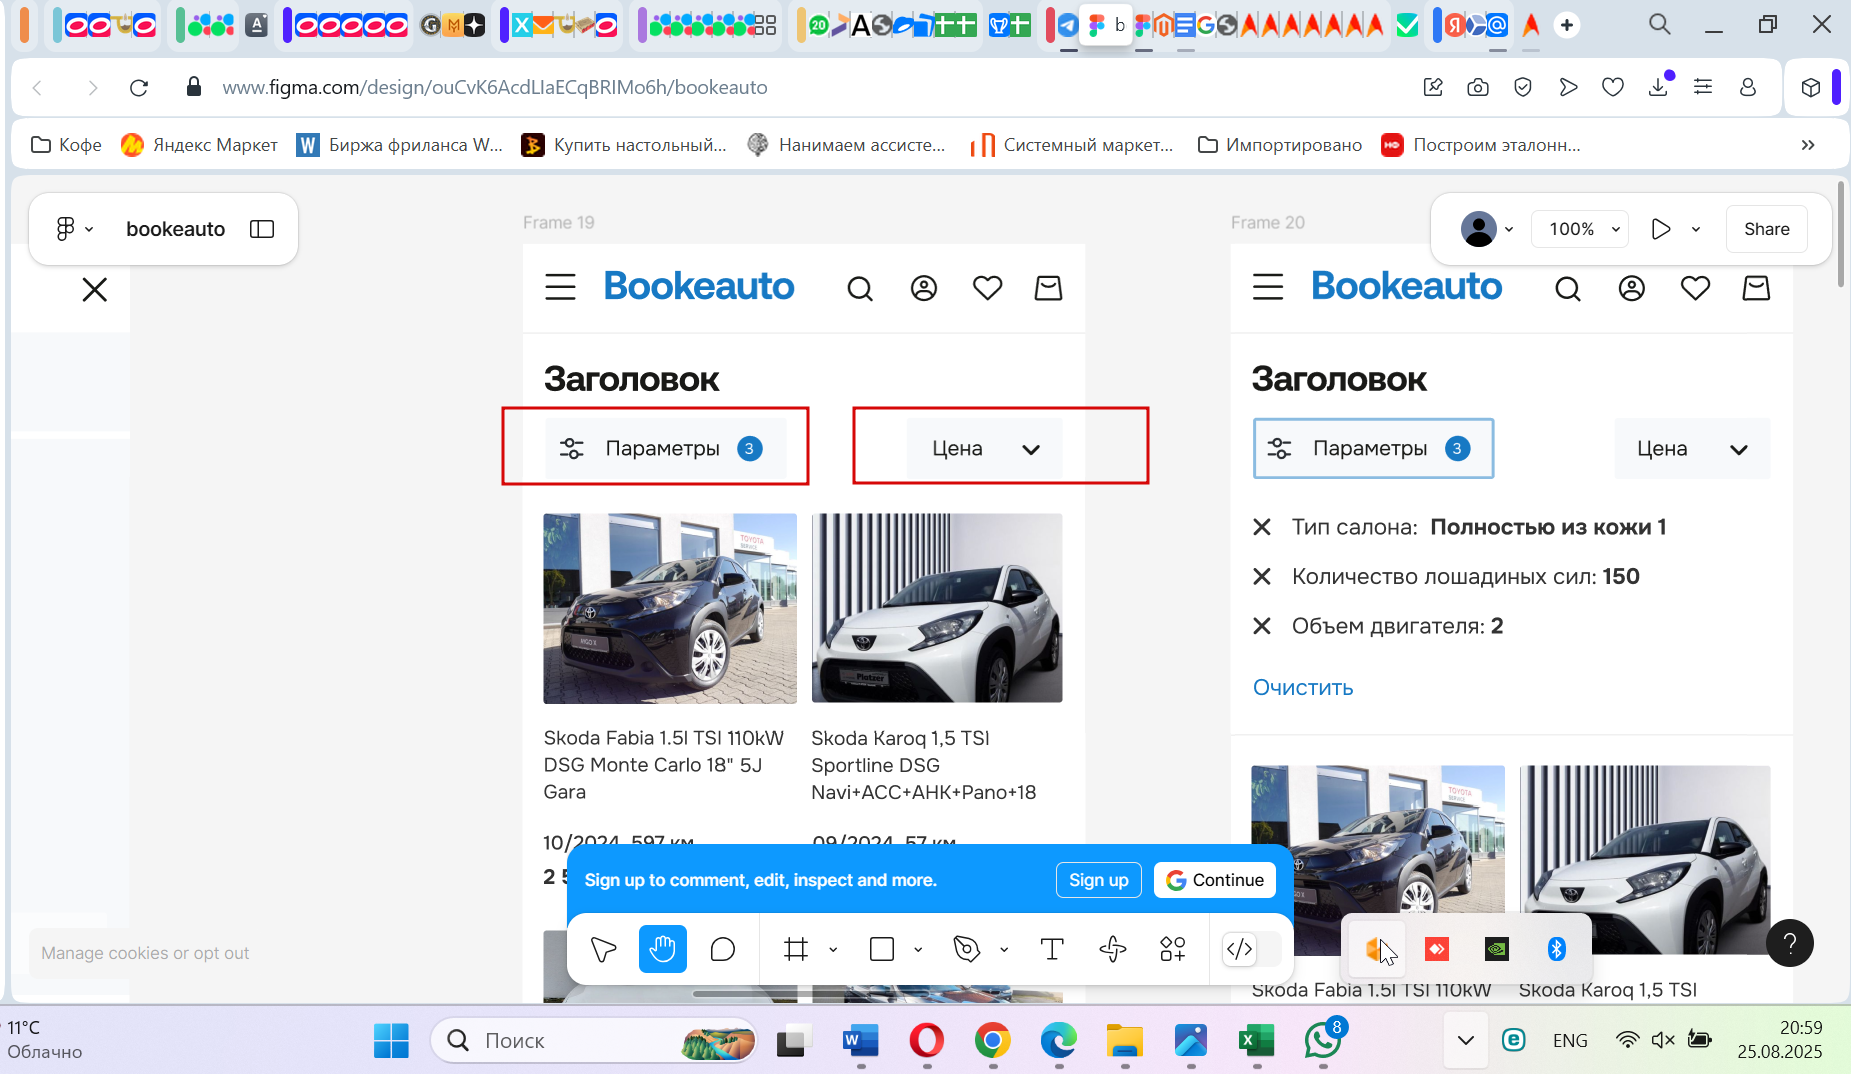
Task: Expand Rectangle shape options chevron
Action: (918, 950)
